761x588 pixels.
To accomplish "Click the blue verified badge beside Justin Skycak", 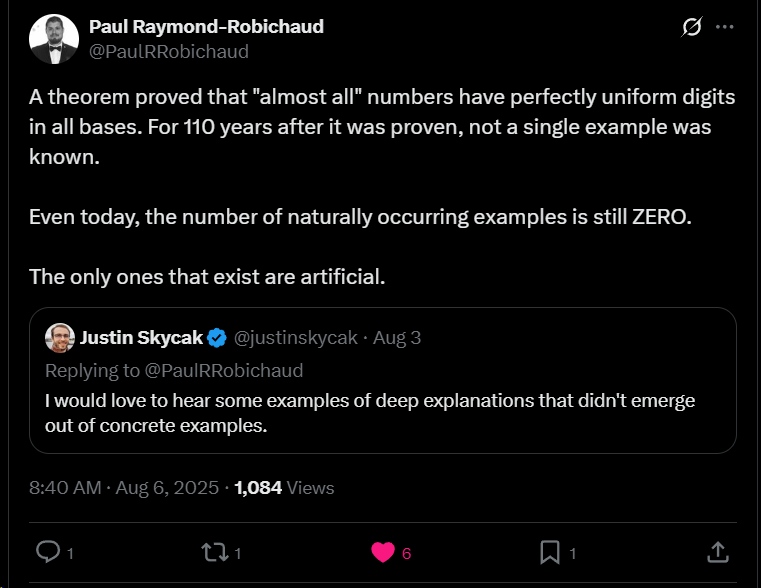I will [x=215, y=338].
